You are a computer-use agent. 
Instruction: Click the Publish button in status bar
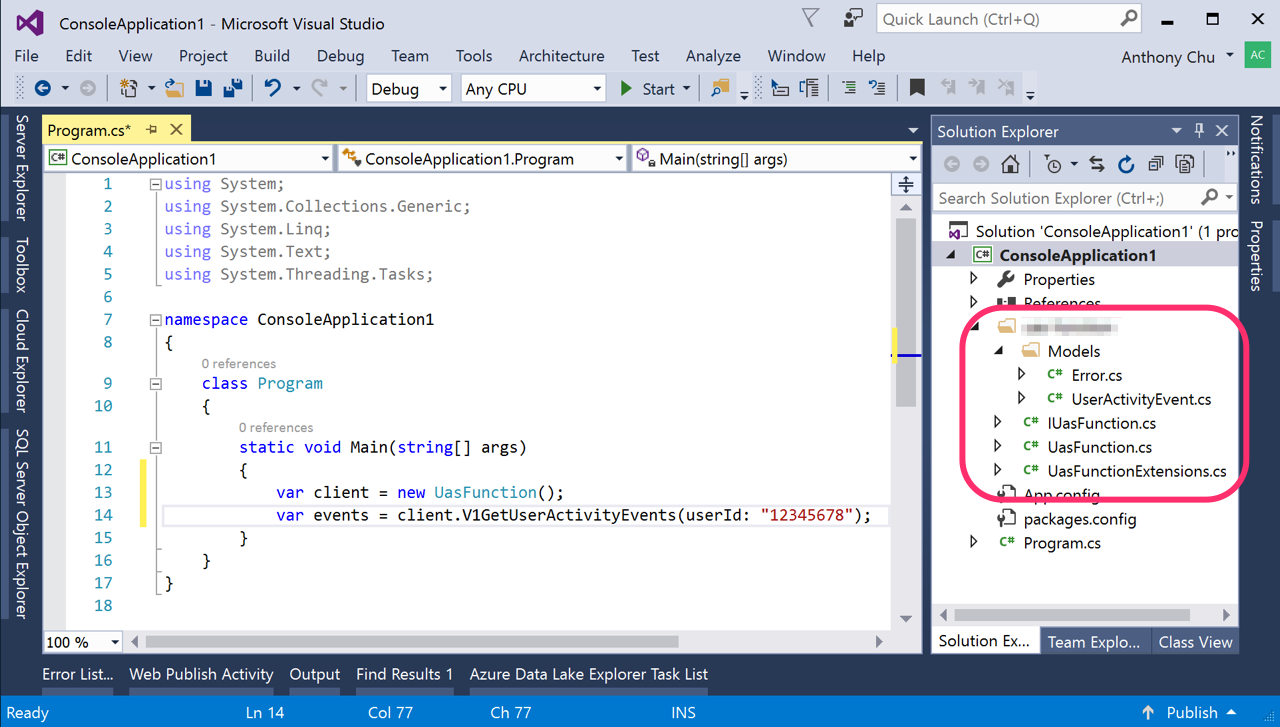(1191, 712)
